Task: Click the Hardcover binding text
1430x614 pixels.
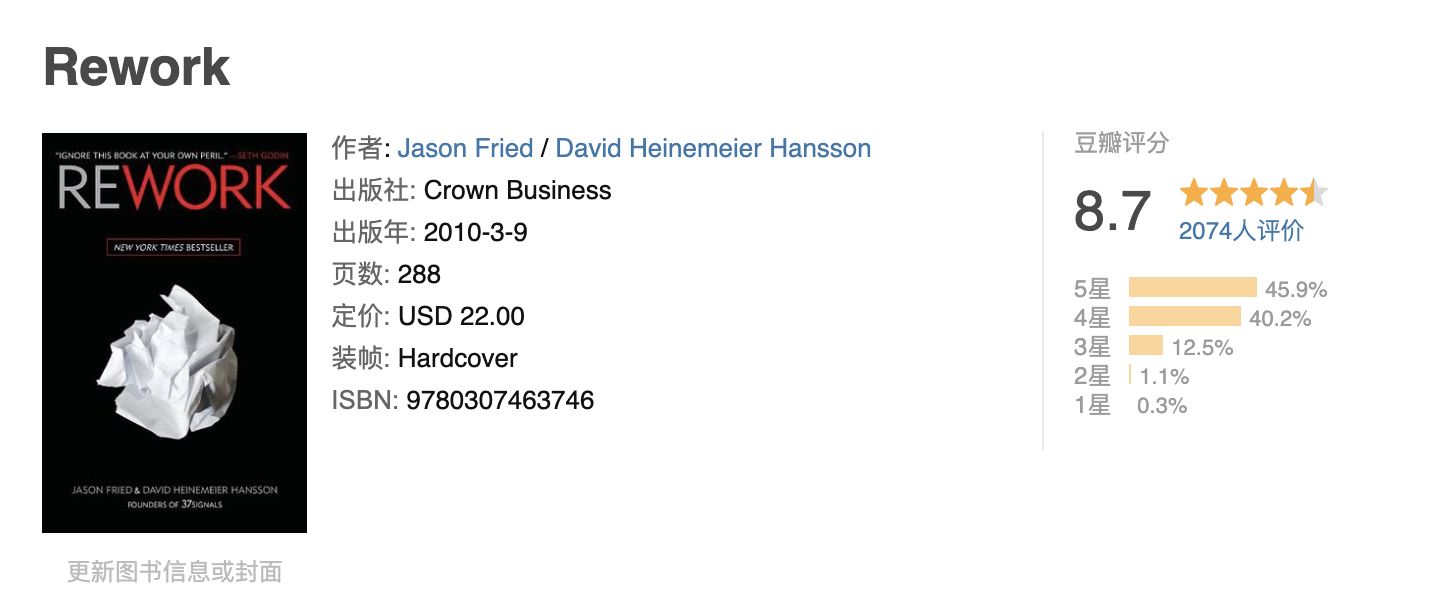Action: (457, 359)
